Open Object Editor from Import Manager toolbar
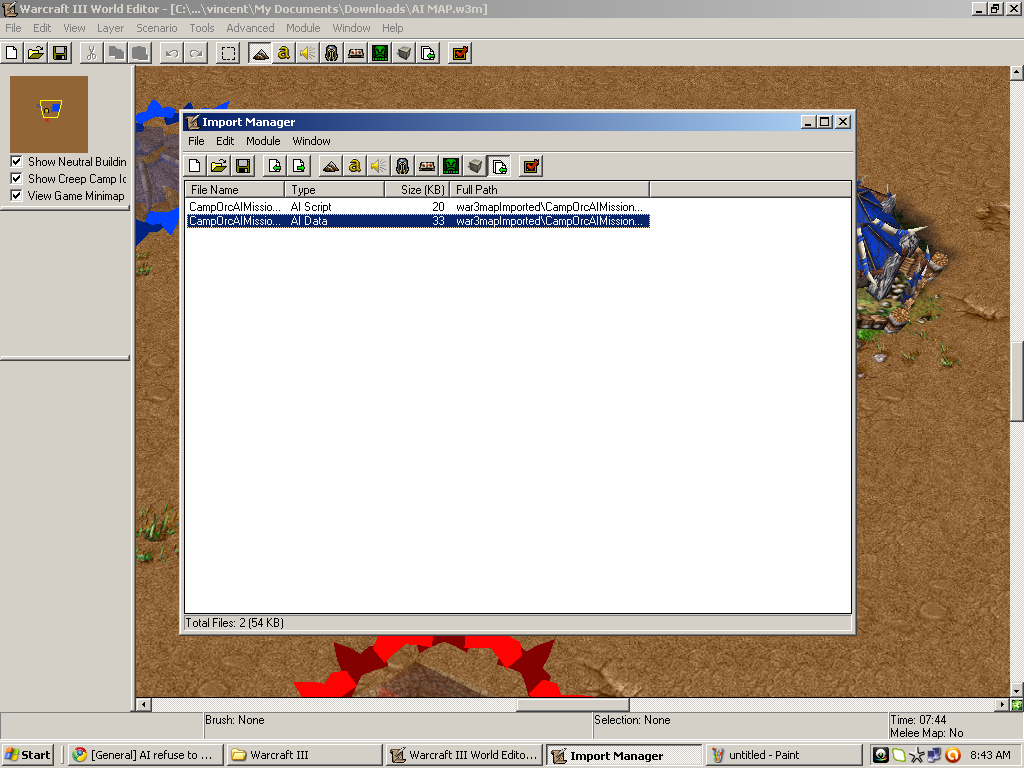The image size is (1024, 768). [x=402, y=166]
